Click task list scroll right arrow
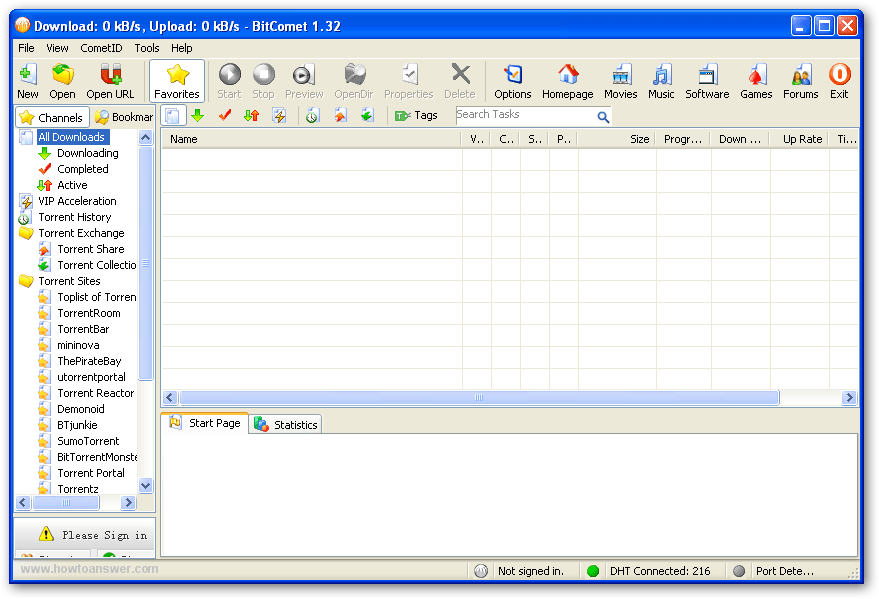This screenshot has width=879, height=599. tap(849, 397)
